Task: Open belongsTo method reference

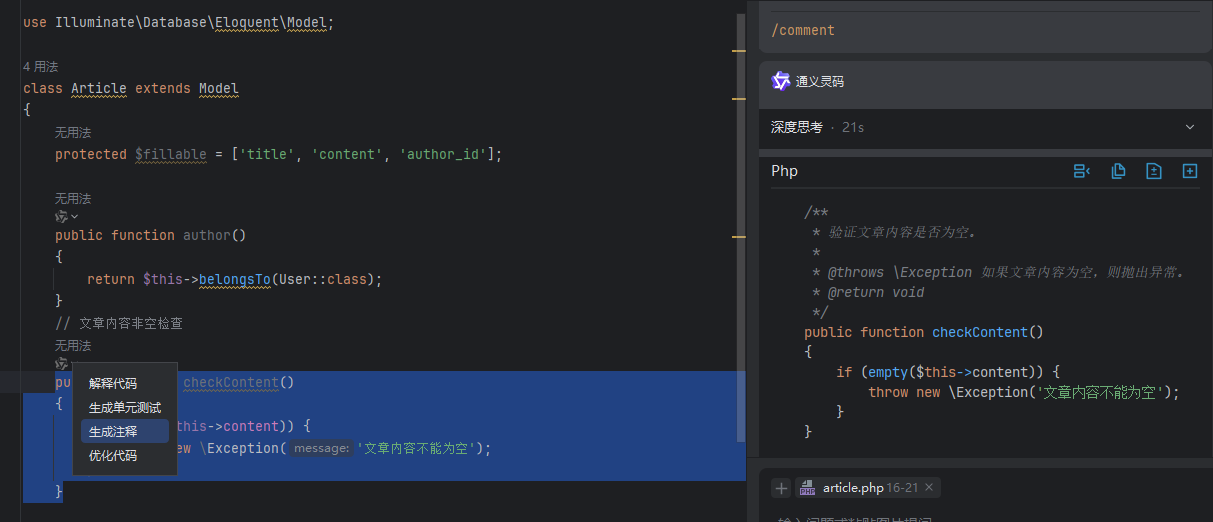Action: click(234, 279)
